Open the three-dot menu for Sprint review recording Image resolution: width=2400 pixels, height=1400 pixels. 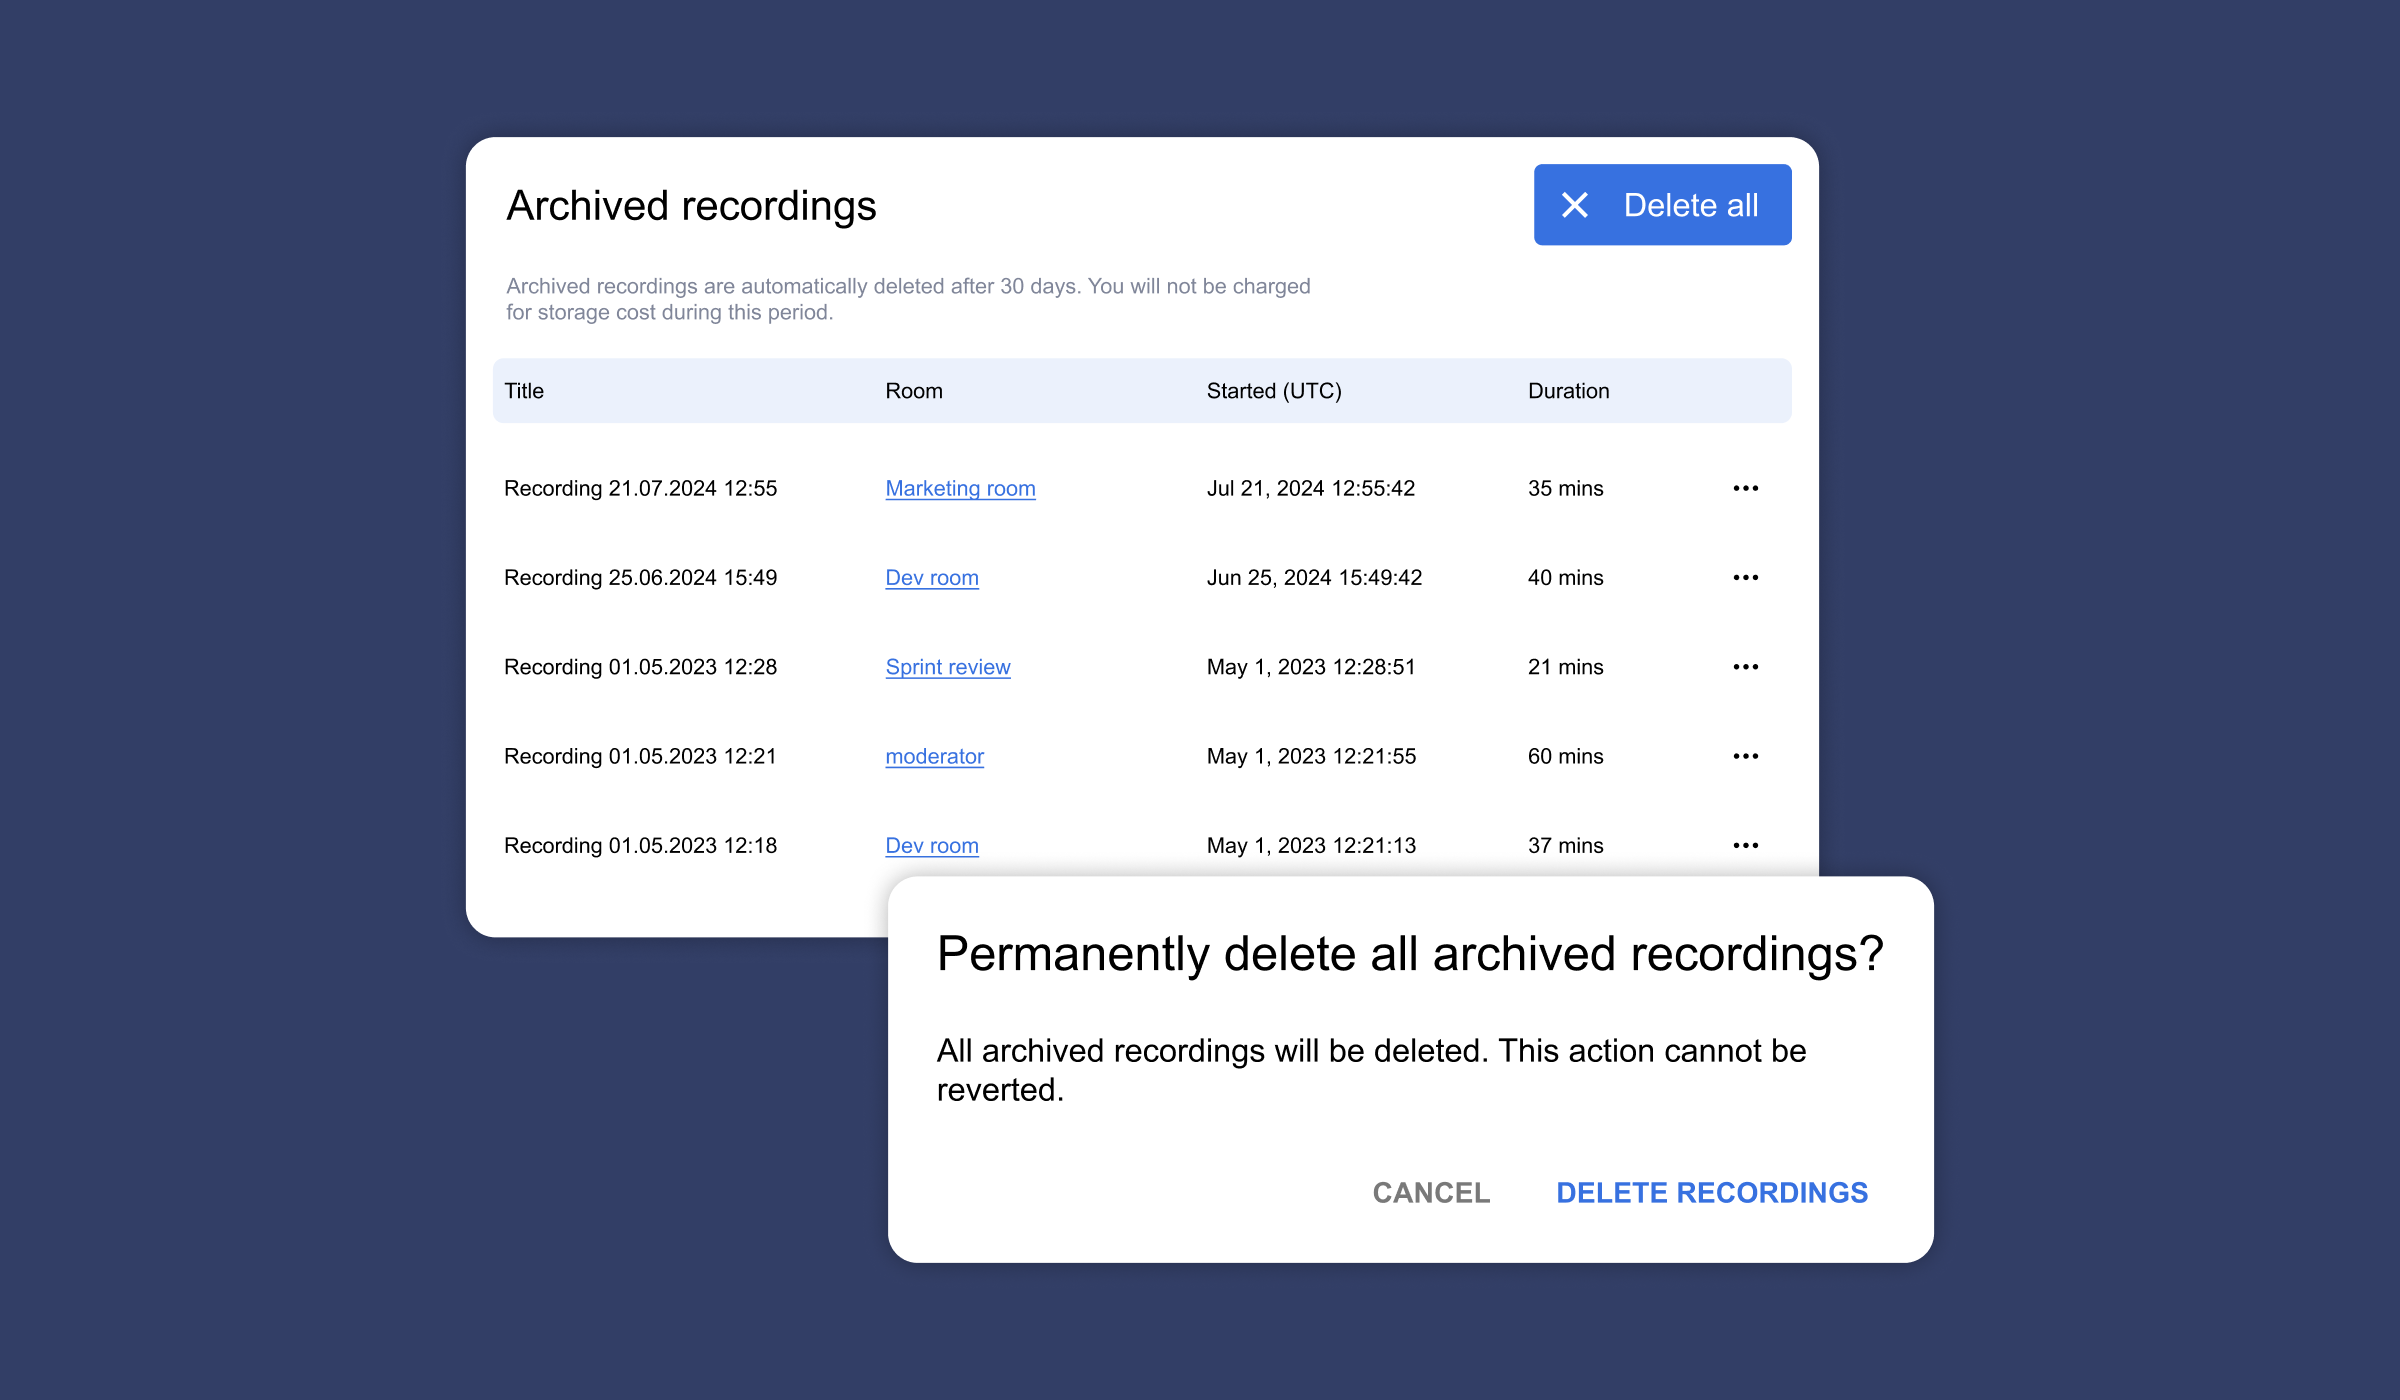tap(1745, 667)
